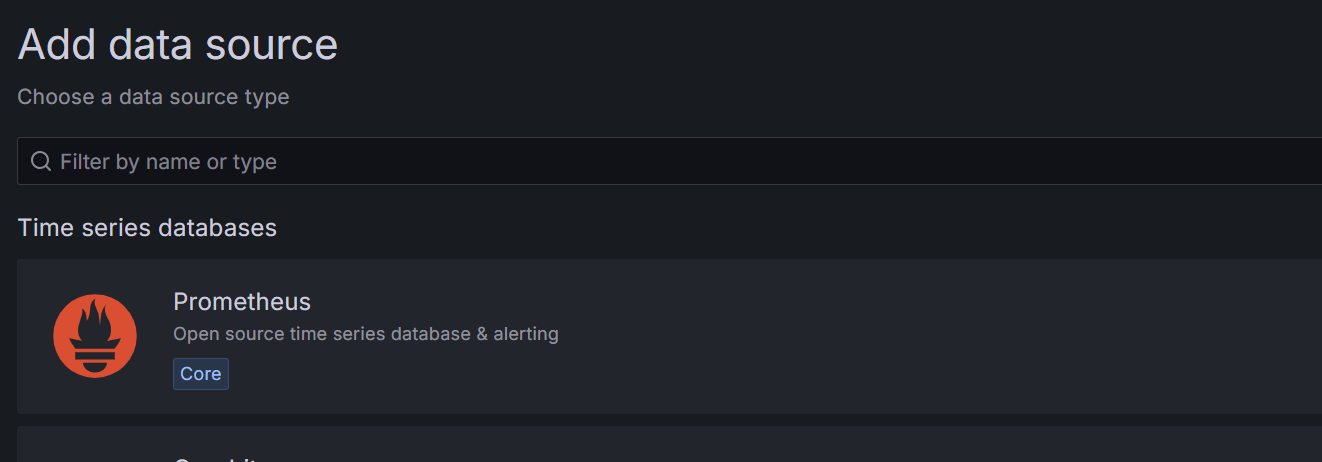This screenshot has height=462, width=1322.
Task: Click Prometheus card's left edge beside logo
Action: tap(30, 336)
